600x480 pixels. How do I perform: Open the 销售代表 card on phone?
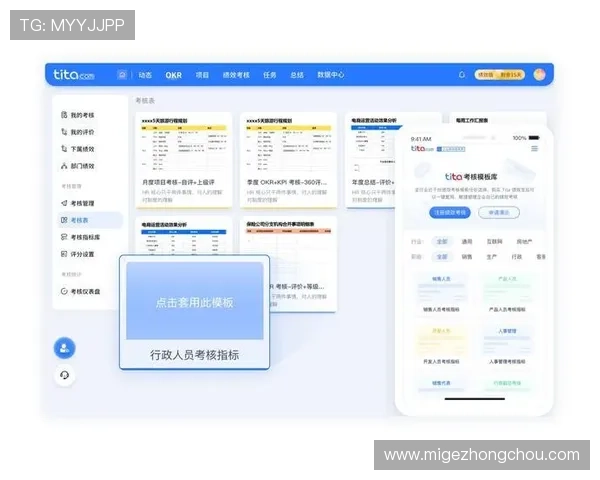coord(441,386)
